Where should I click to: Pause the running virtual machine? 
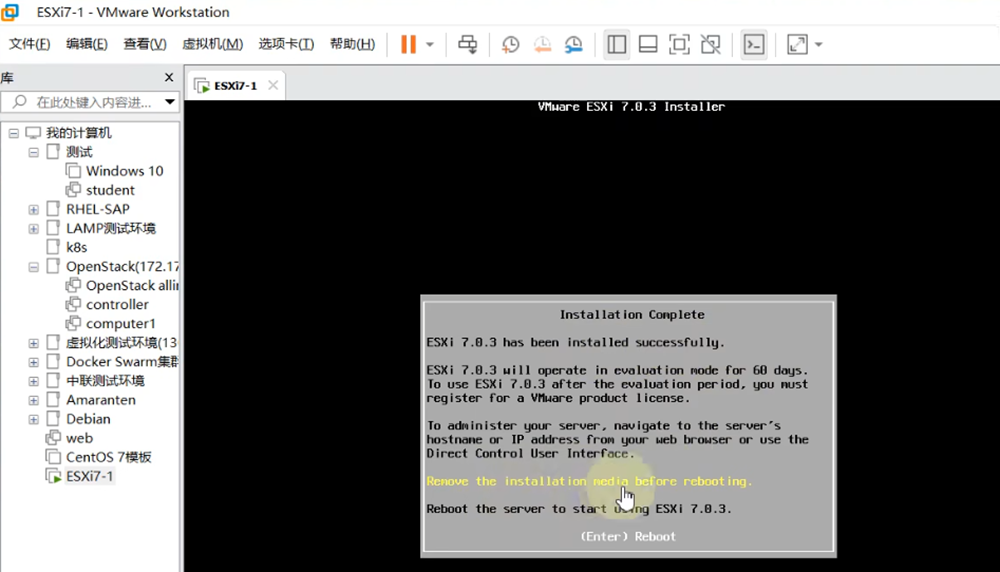(x=408, y=44)
